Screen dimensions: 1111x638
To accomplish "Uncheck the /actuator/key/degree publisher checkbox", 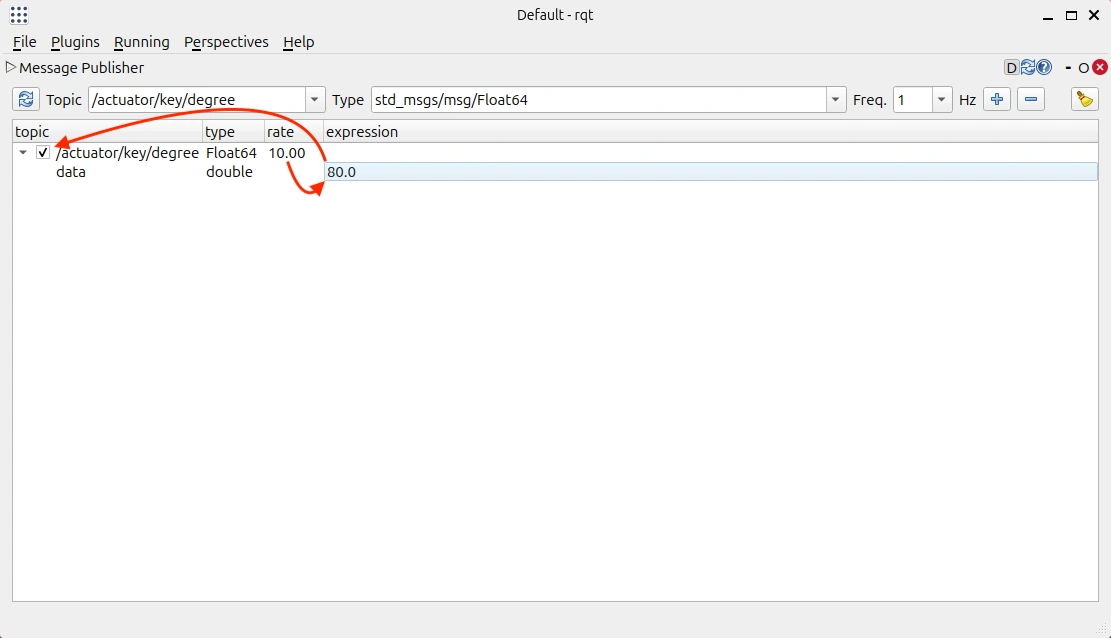I will pyautogui.click(x=43, y=152).
